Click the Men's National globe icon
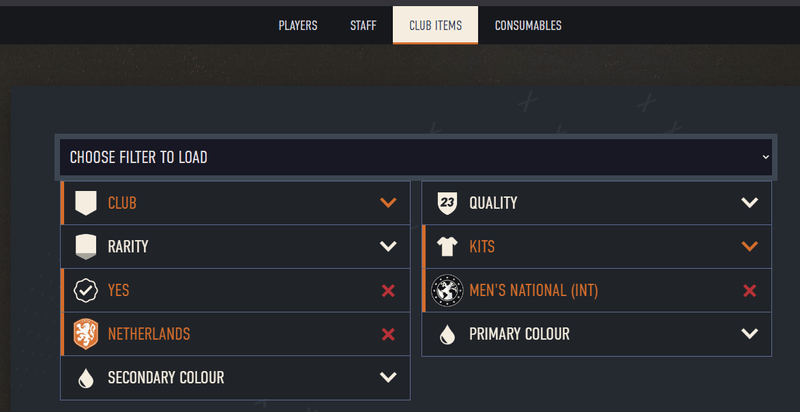Image resolution: width=800 pixels, height=412 pixels. coord(445,290)
